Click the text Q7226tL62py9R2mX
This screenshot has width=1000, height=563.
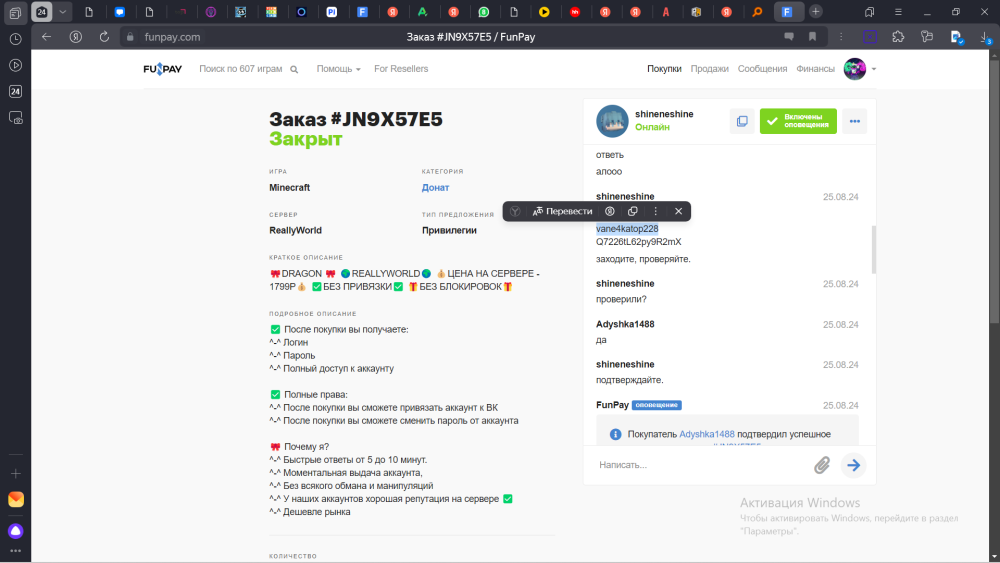tap(638, 242)
